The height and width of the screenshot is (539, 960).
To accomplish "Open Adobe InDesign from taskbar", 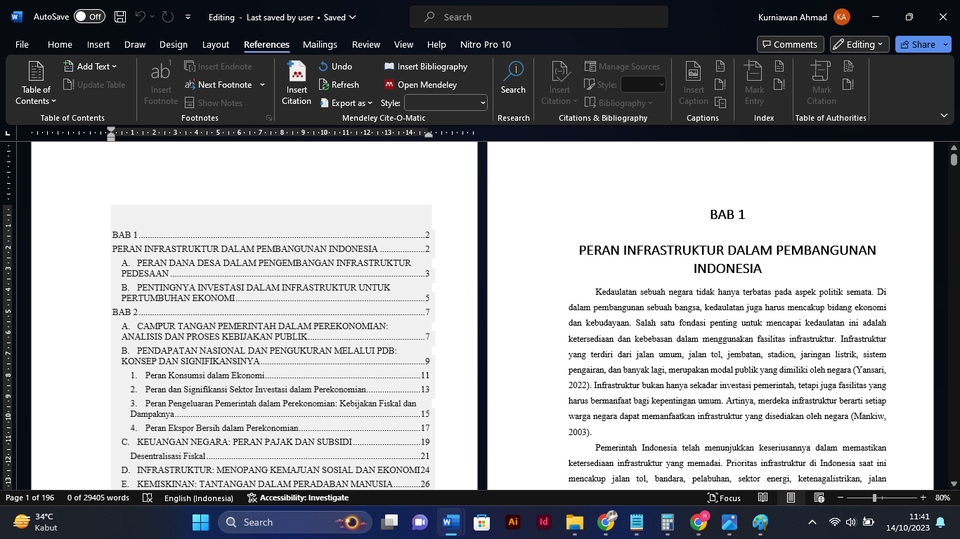I will tap(543, 522).
